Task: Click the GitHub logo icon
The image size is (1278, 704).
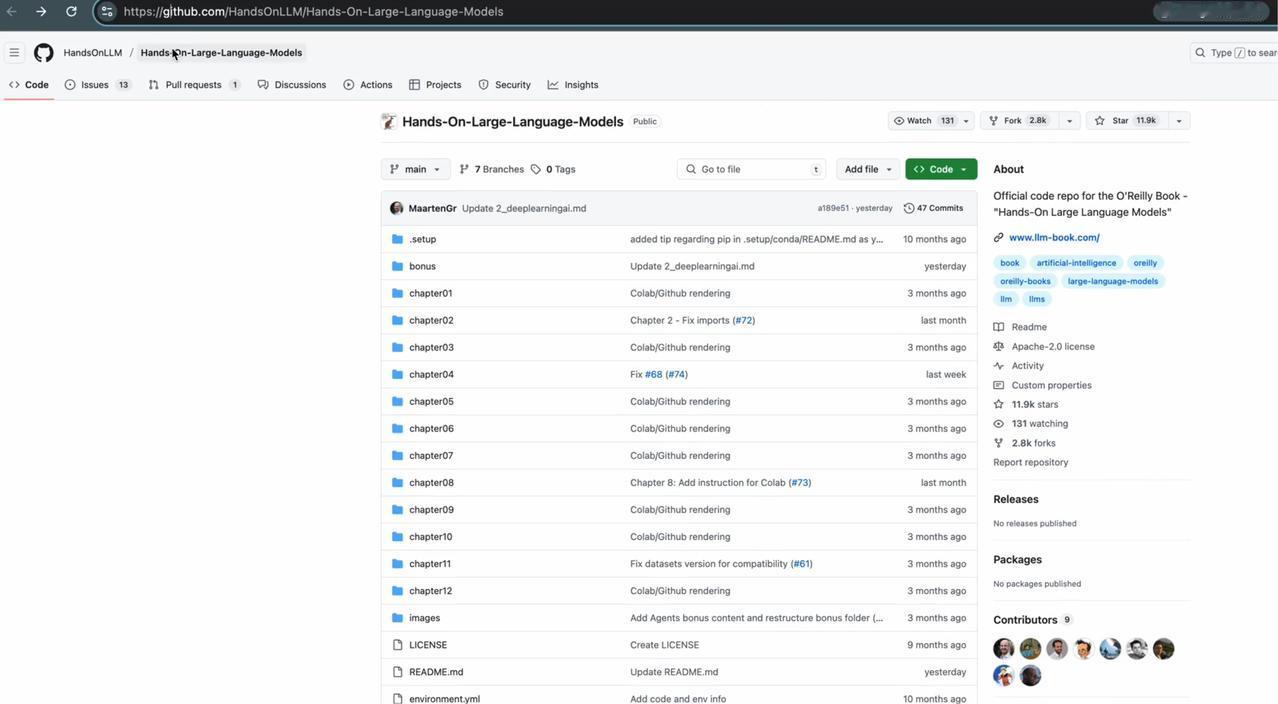Action: [x=43, y=53]
